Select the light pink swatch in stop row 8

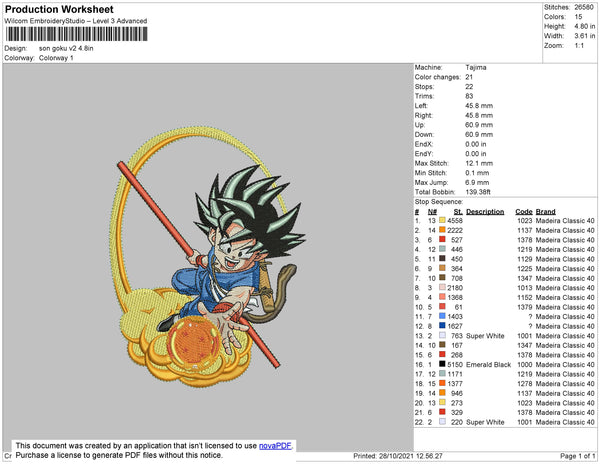(442, 287)
